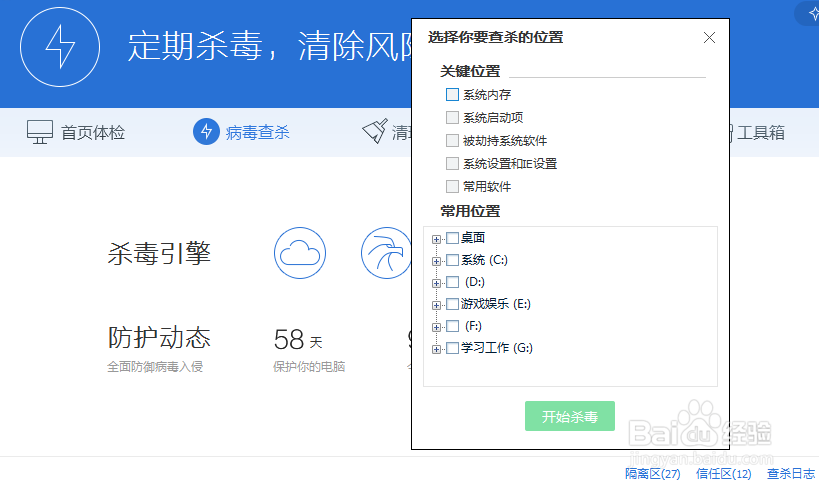This screenshot has height=487, width=819.
Task: Check the 游戏娱乐 (E:) drive checkbox
Action: pos(452,304)
